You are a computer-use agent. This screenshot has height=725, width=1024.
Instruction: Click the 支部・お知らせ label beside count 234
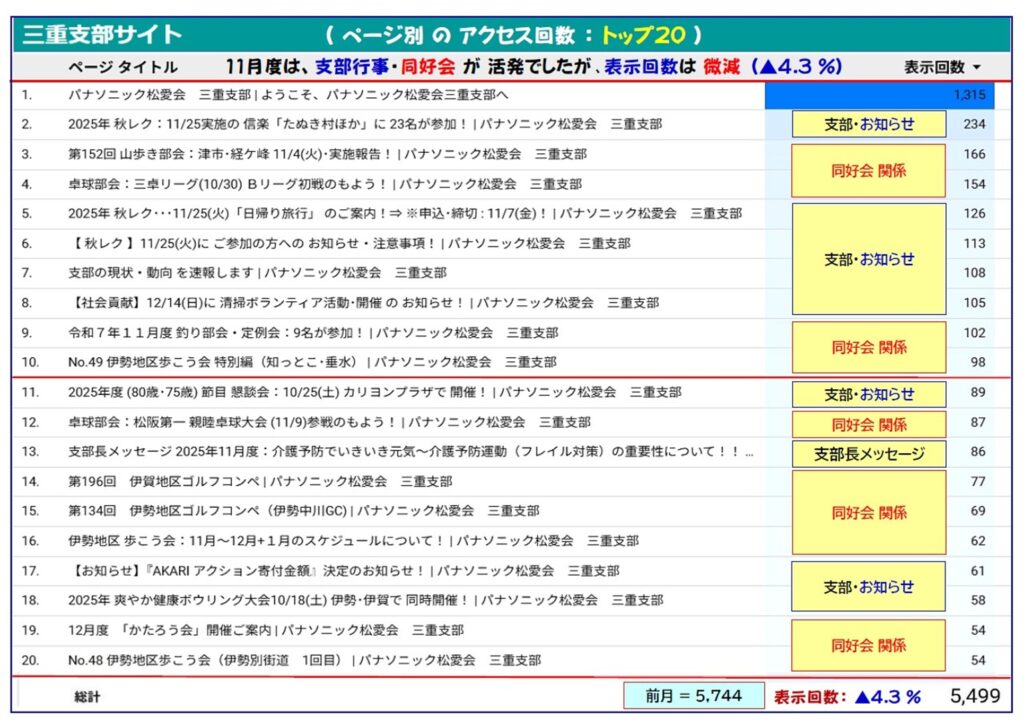click(x=868, y=124)
